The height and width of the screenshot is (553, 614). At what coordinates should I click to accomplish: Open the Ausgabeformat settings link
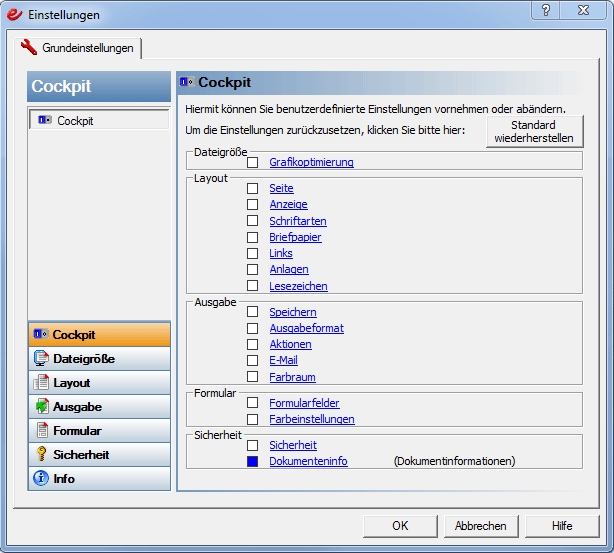tap(306, 328)
